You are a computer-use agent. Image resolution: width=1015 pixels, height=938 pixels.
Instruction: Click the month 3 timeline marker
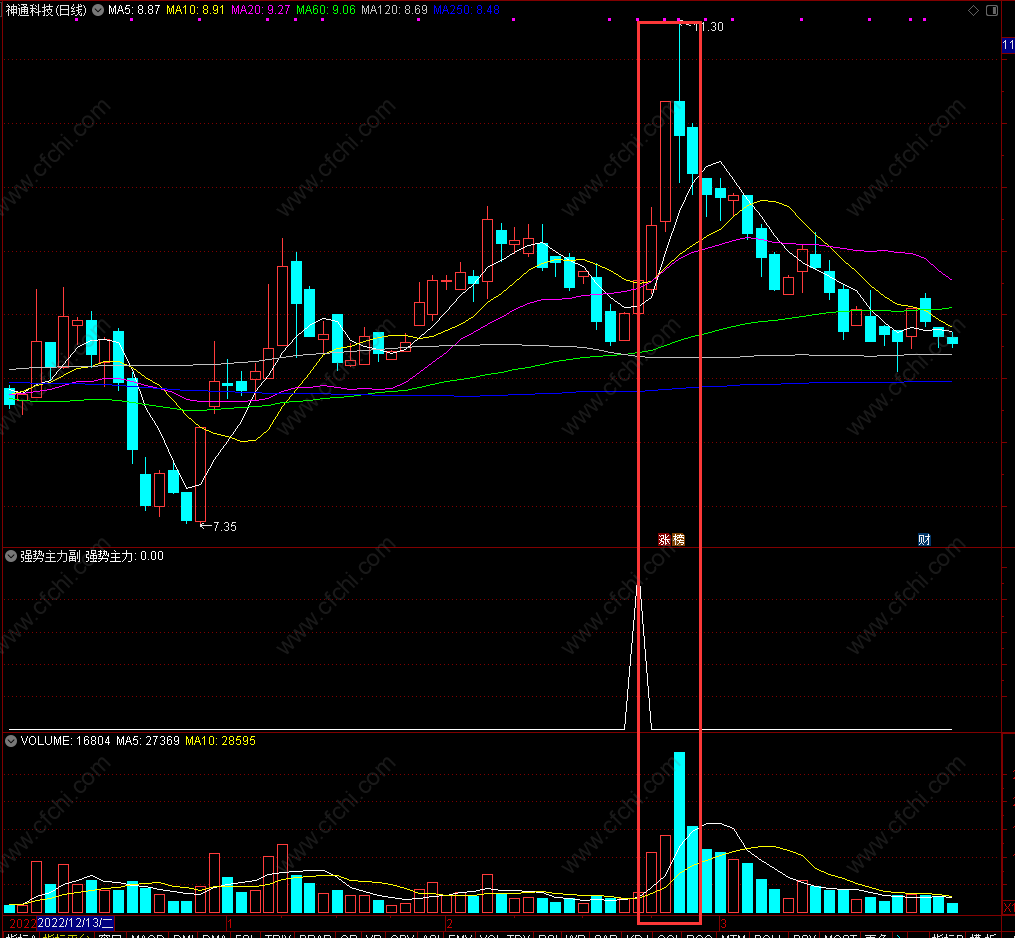(x=723, y=924)
